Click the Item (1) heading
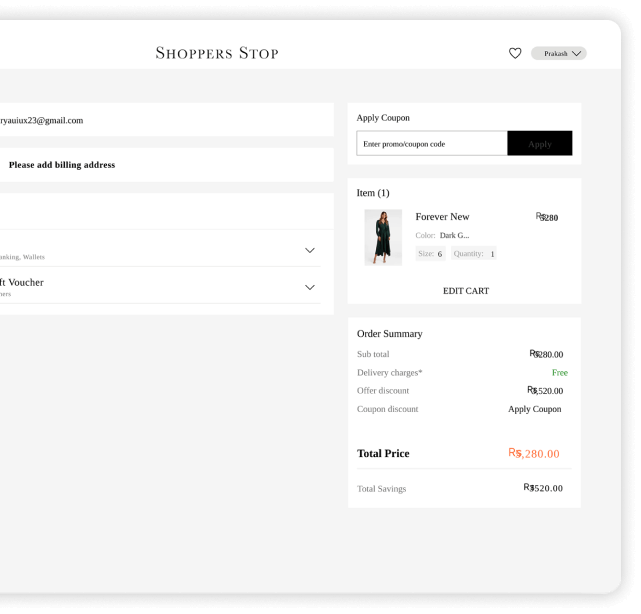Image resolution: width=641 pixels, height=614 pixels. pyautogui.click(x=373, y=193)
